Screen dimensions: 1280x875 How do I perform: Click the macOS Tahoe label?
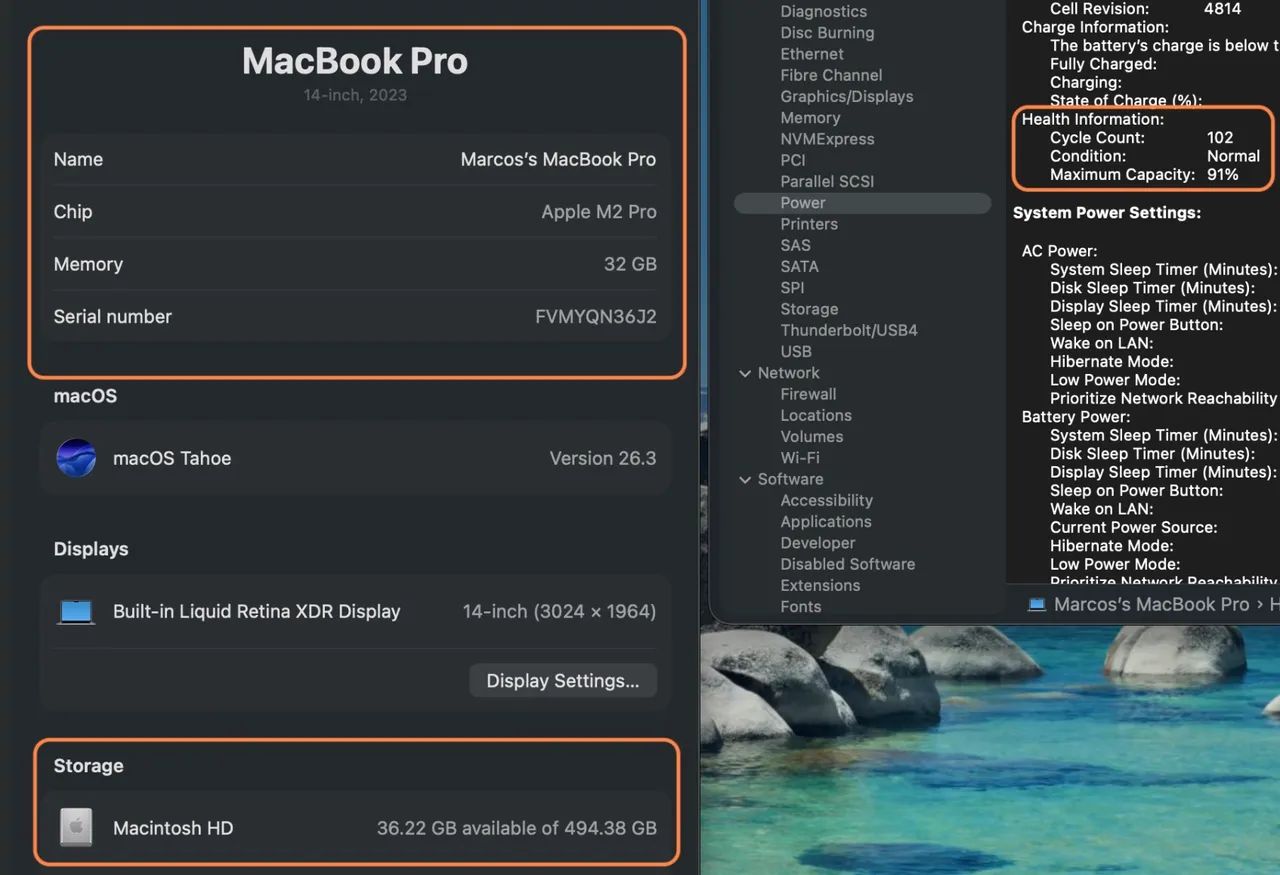coord(172,458)
